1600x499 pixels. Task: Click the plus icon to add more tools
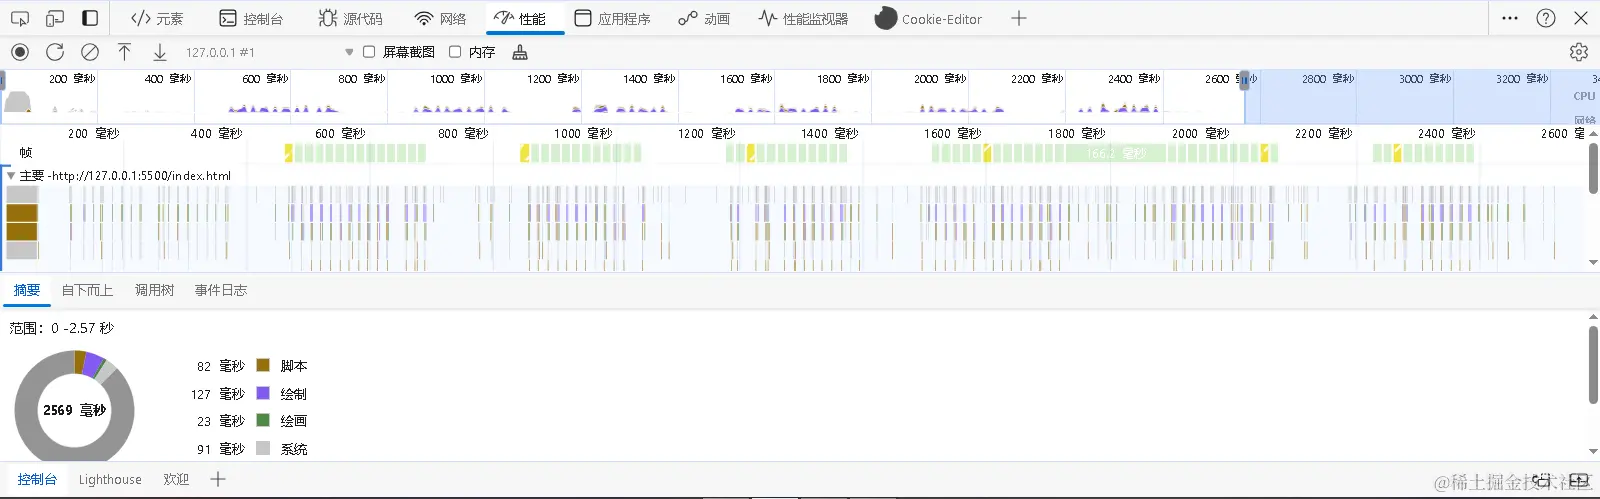click(1018, 18)
